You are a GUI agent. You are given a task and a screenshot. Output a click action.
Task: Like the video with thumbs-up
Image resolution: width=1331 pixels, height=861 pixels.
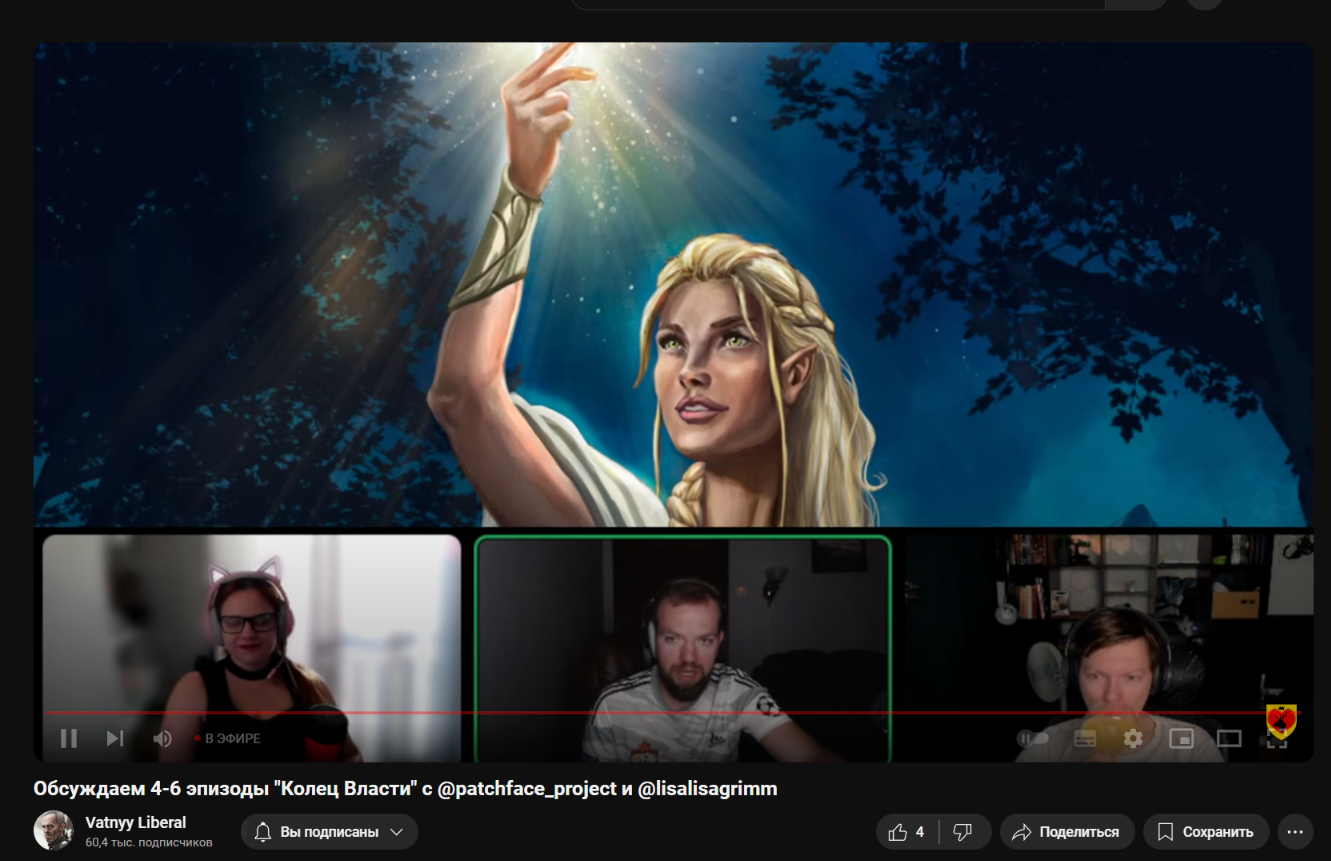(907, 832)
